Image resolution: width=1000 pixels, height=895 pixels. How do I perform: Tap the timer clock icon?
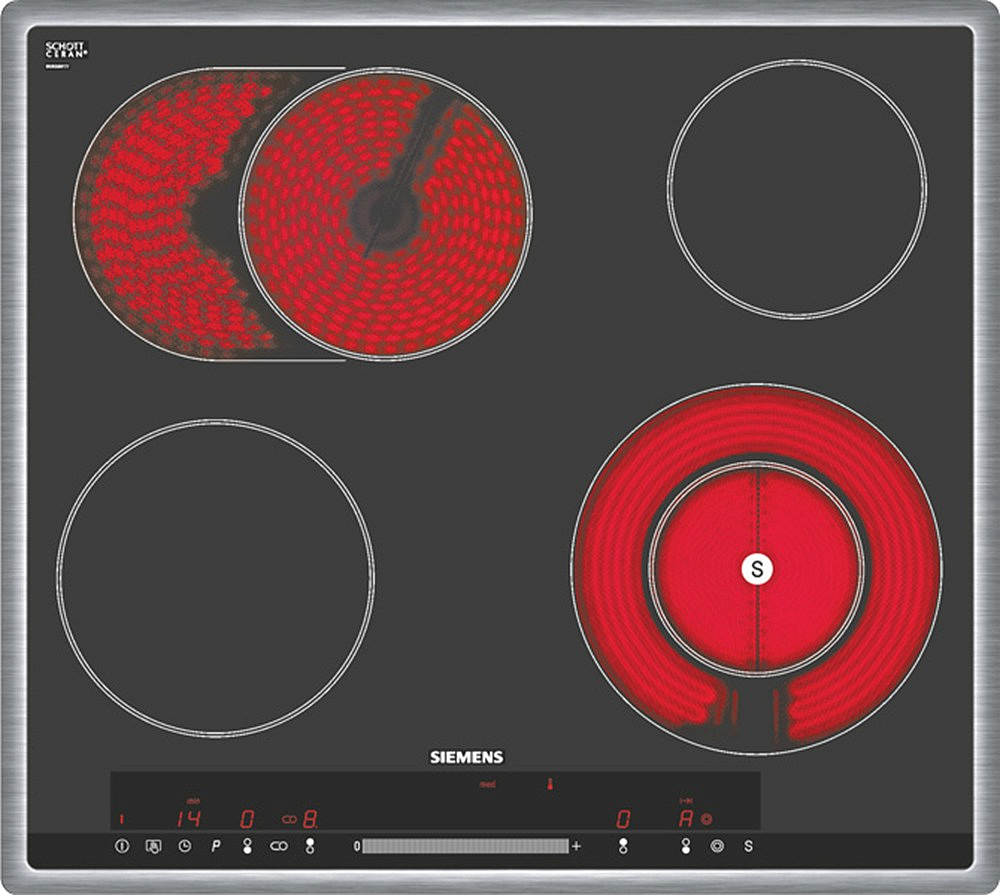pyautogui.click(x=184, y=846)
